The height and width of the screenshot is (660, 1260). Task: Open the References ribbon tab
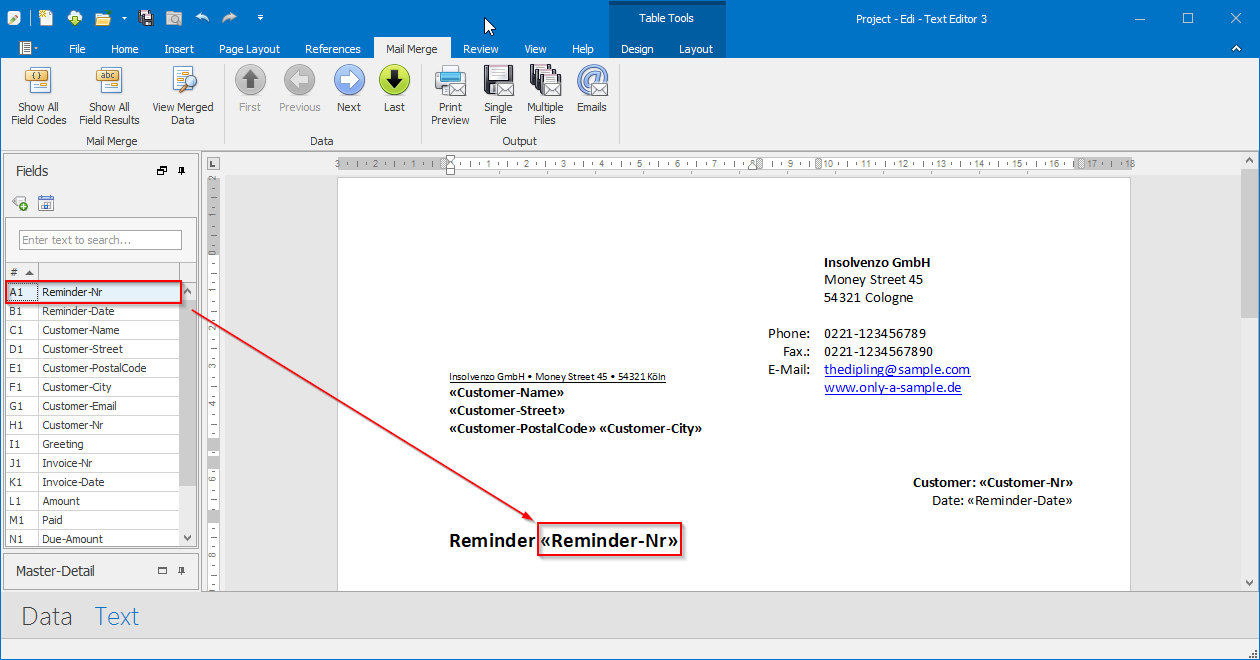(x=333, y=49)
